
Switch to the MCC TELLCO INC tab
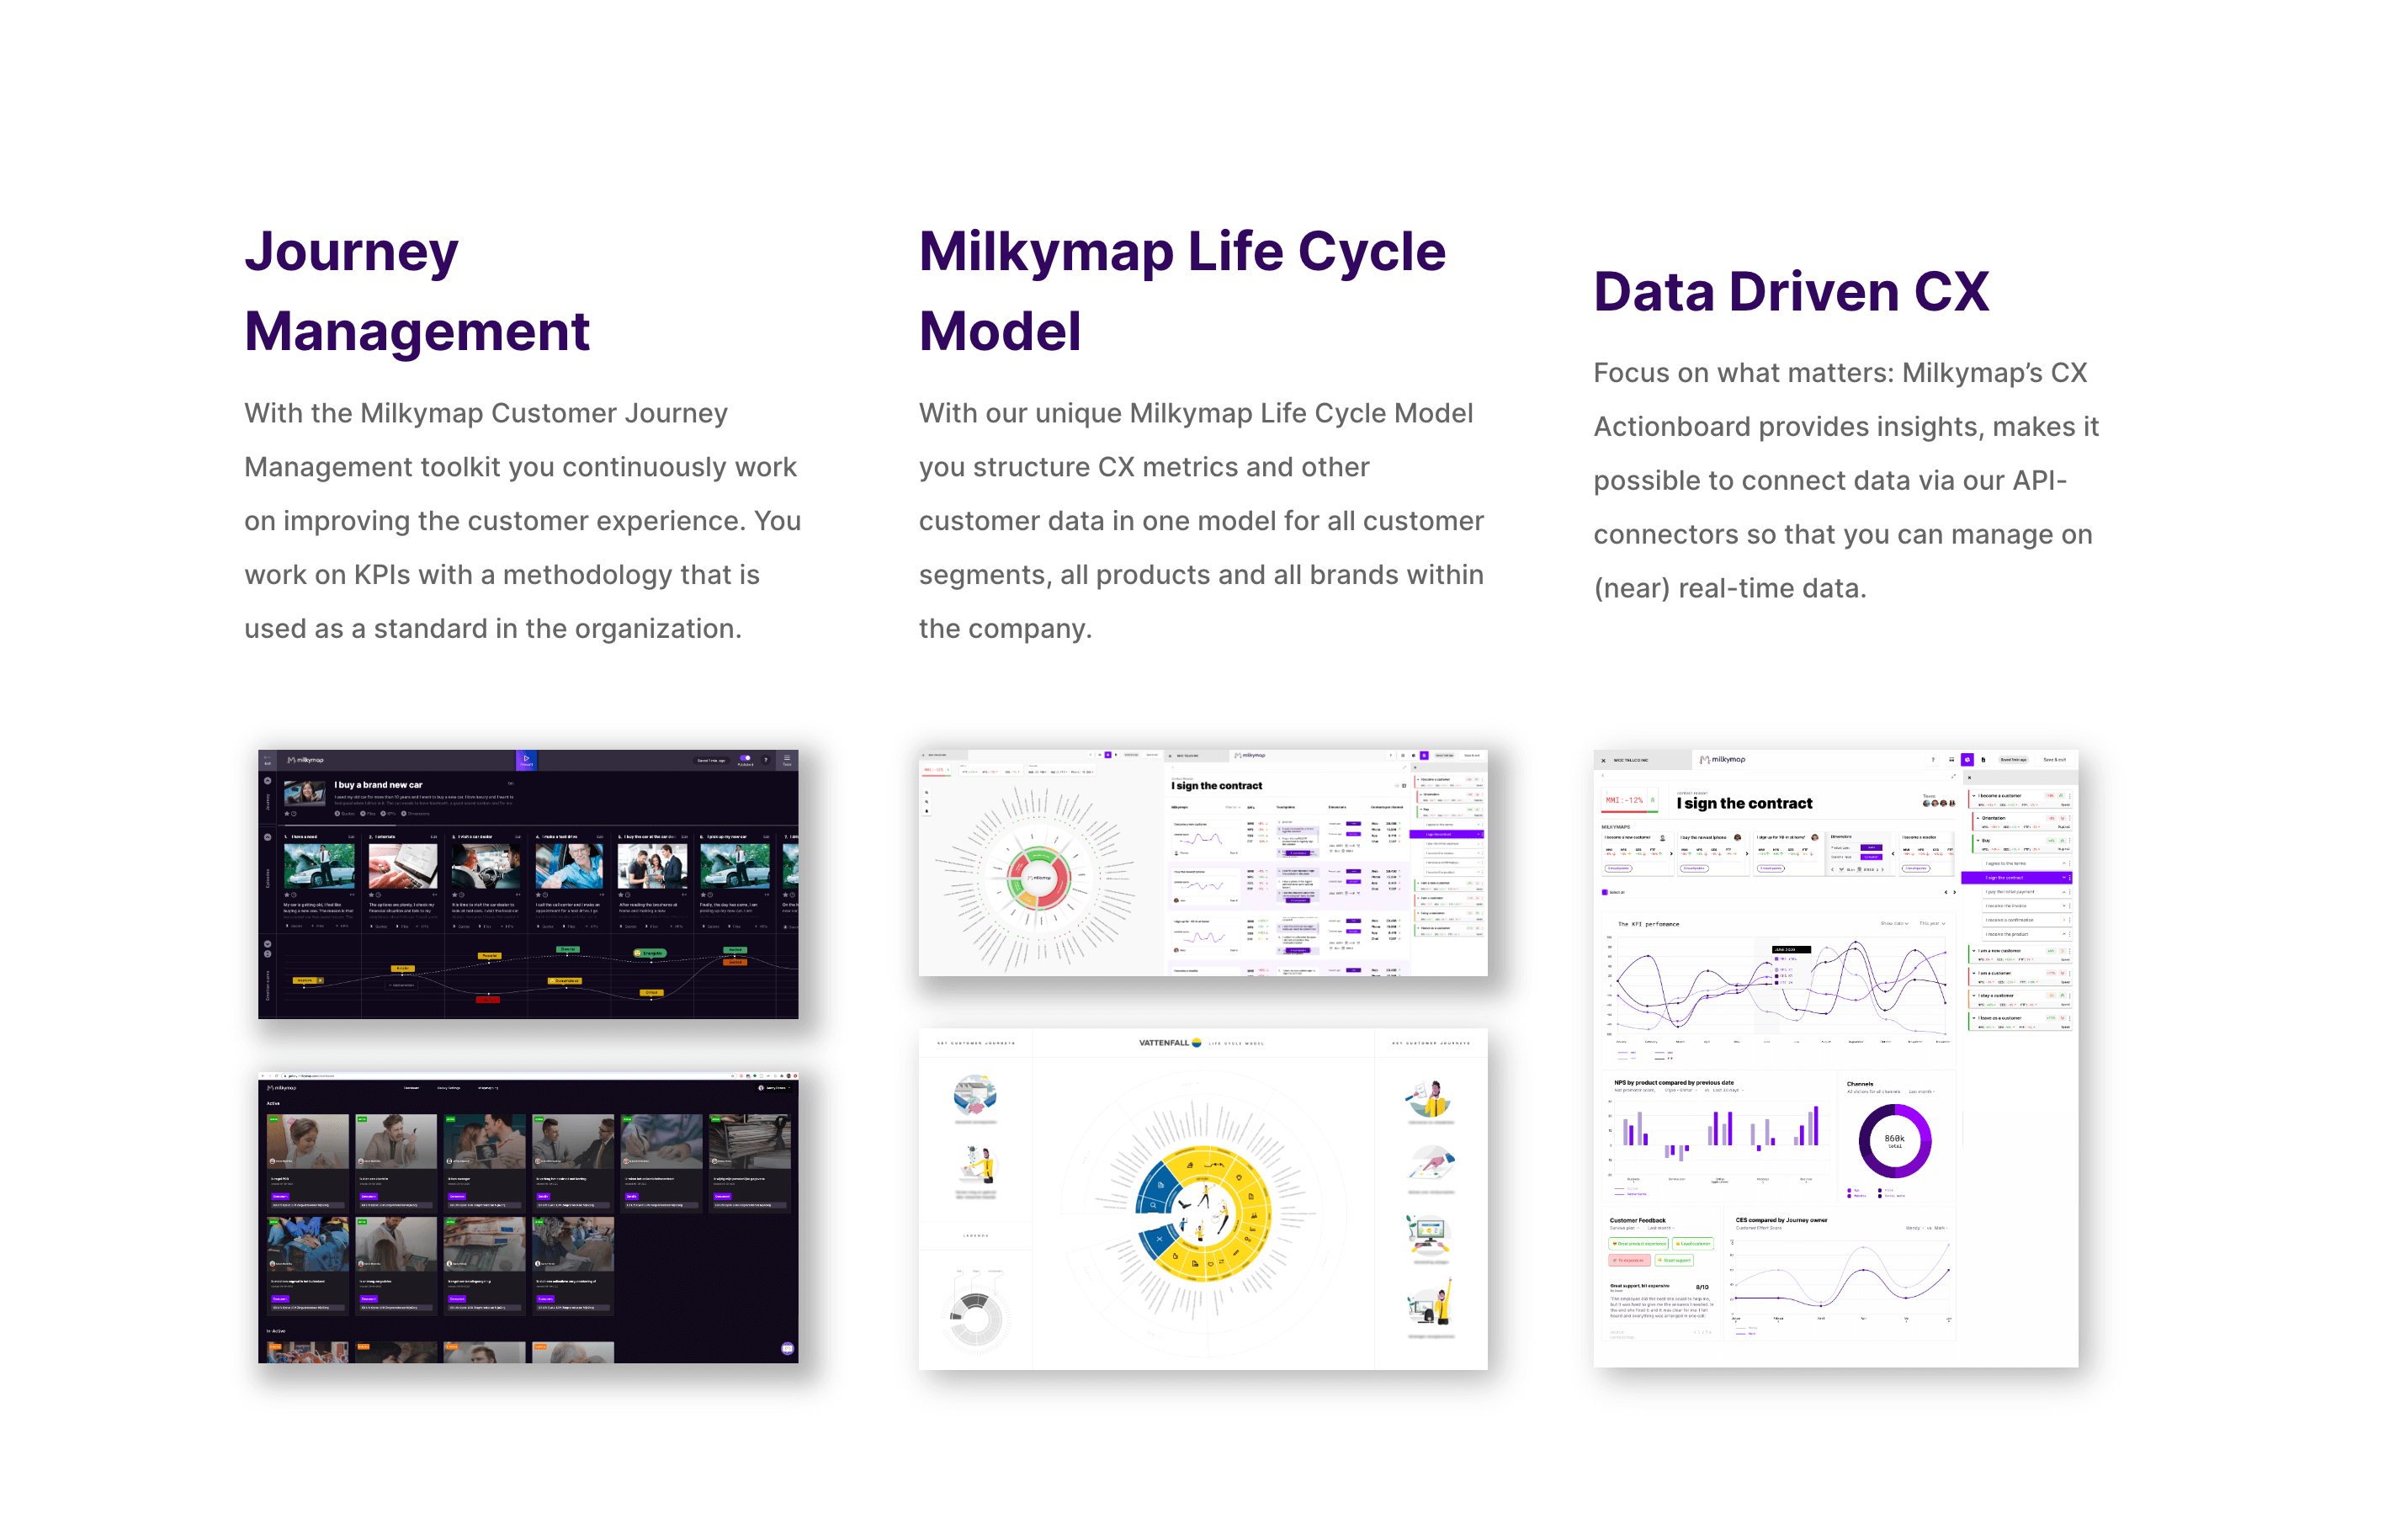click(1630, 760)
